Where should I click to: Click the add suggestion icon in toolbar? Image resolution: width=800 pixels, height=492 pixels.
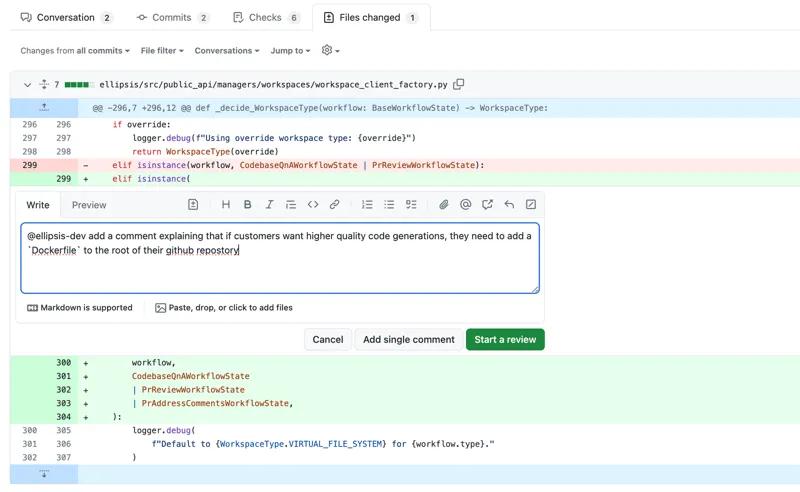[193, 205]
